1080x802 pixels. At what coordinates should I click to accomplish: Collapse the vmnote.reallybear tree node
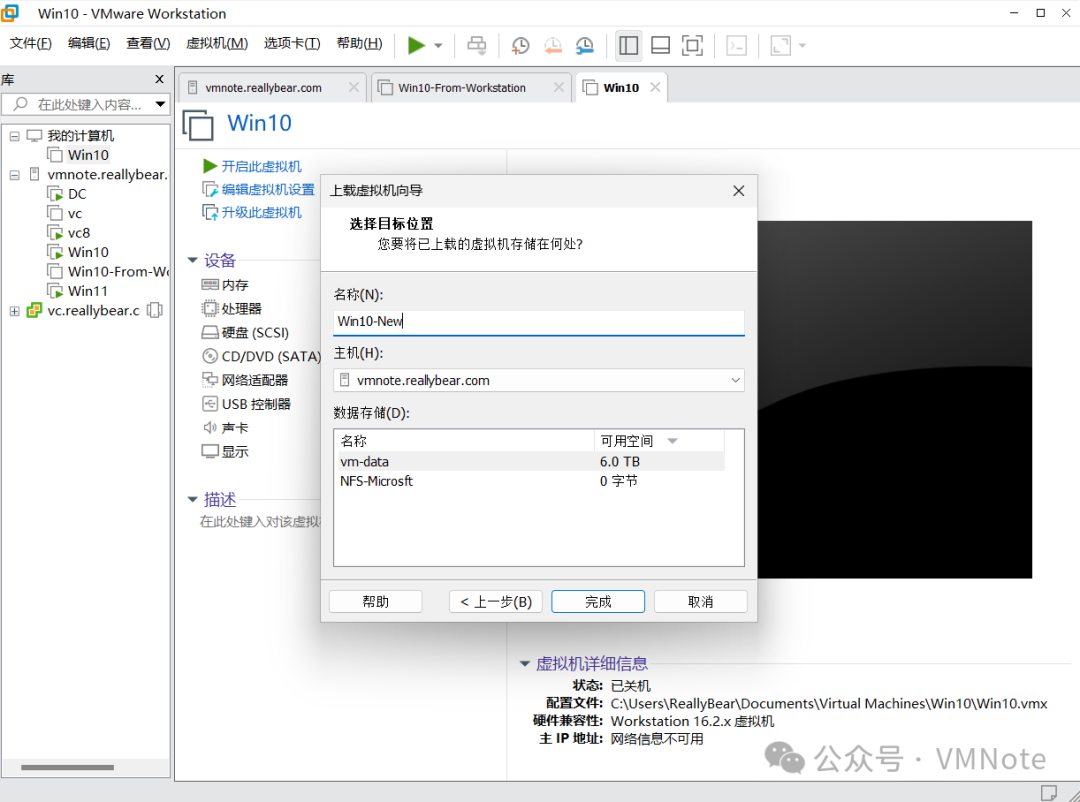point(14,175)
